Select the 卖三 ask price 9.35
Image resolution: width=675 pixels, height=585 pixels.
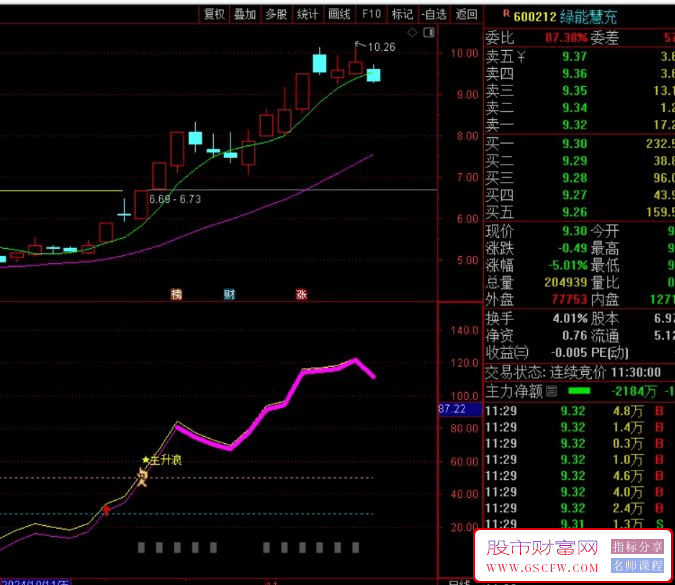(x=575, y=91)
